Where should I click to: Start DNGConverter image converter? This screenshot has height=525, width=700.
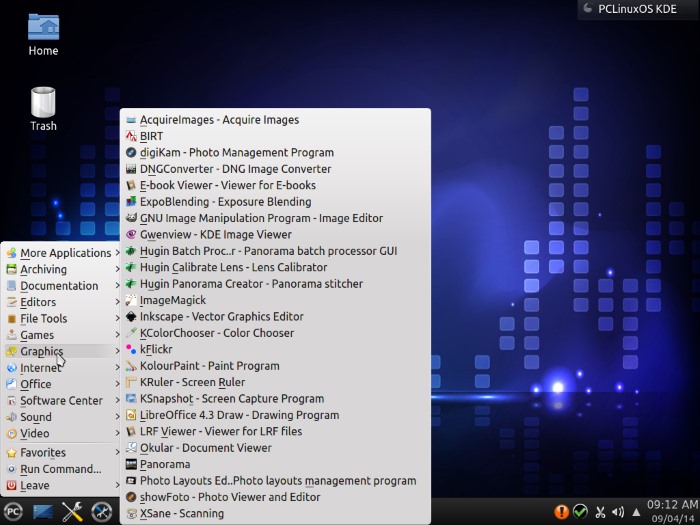(275, 169)
